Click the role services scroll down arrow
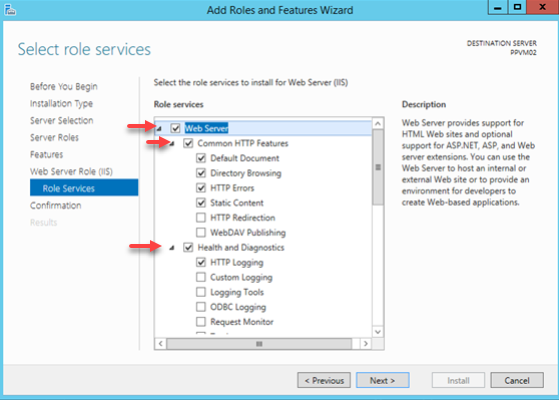 pyautogui.click(x=378, y=332)
